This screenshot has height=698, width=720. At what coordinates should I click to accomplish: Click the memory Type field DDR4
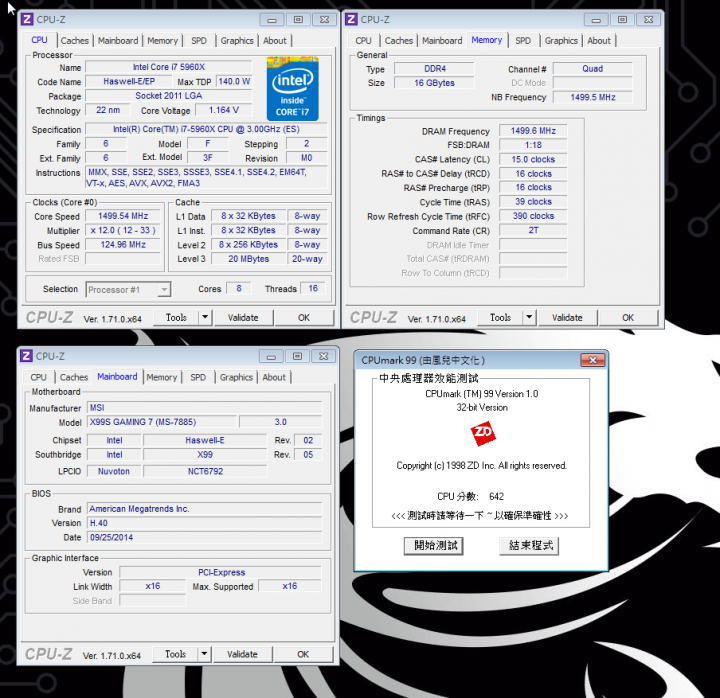click(x=434, y=69)
